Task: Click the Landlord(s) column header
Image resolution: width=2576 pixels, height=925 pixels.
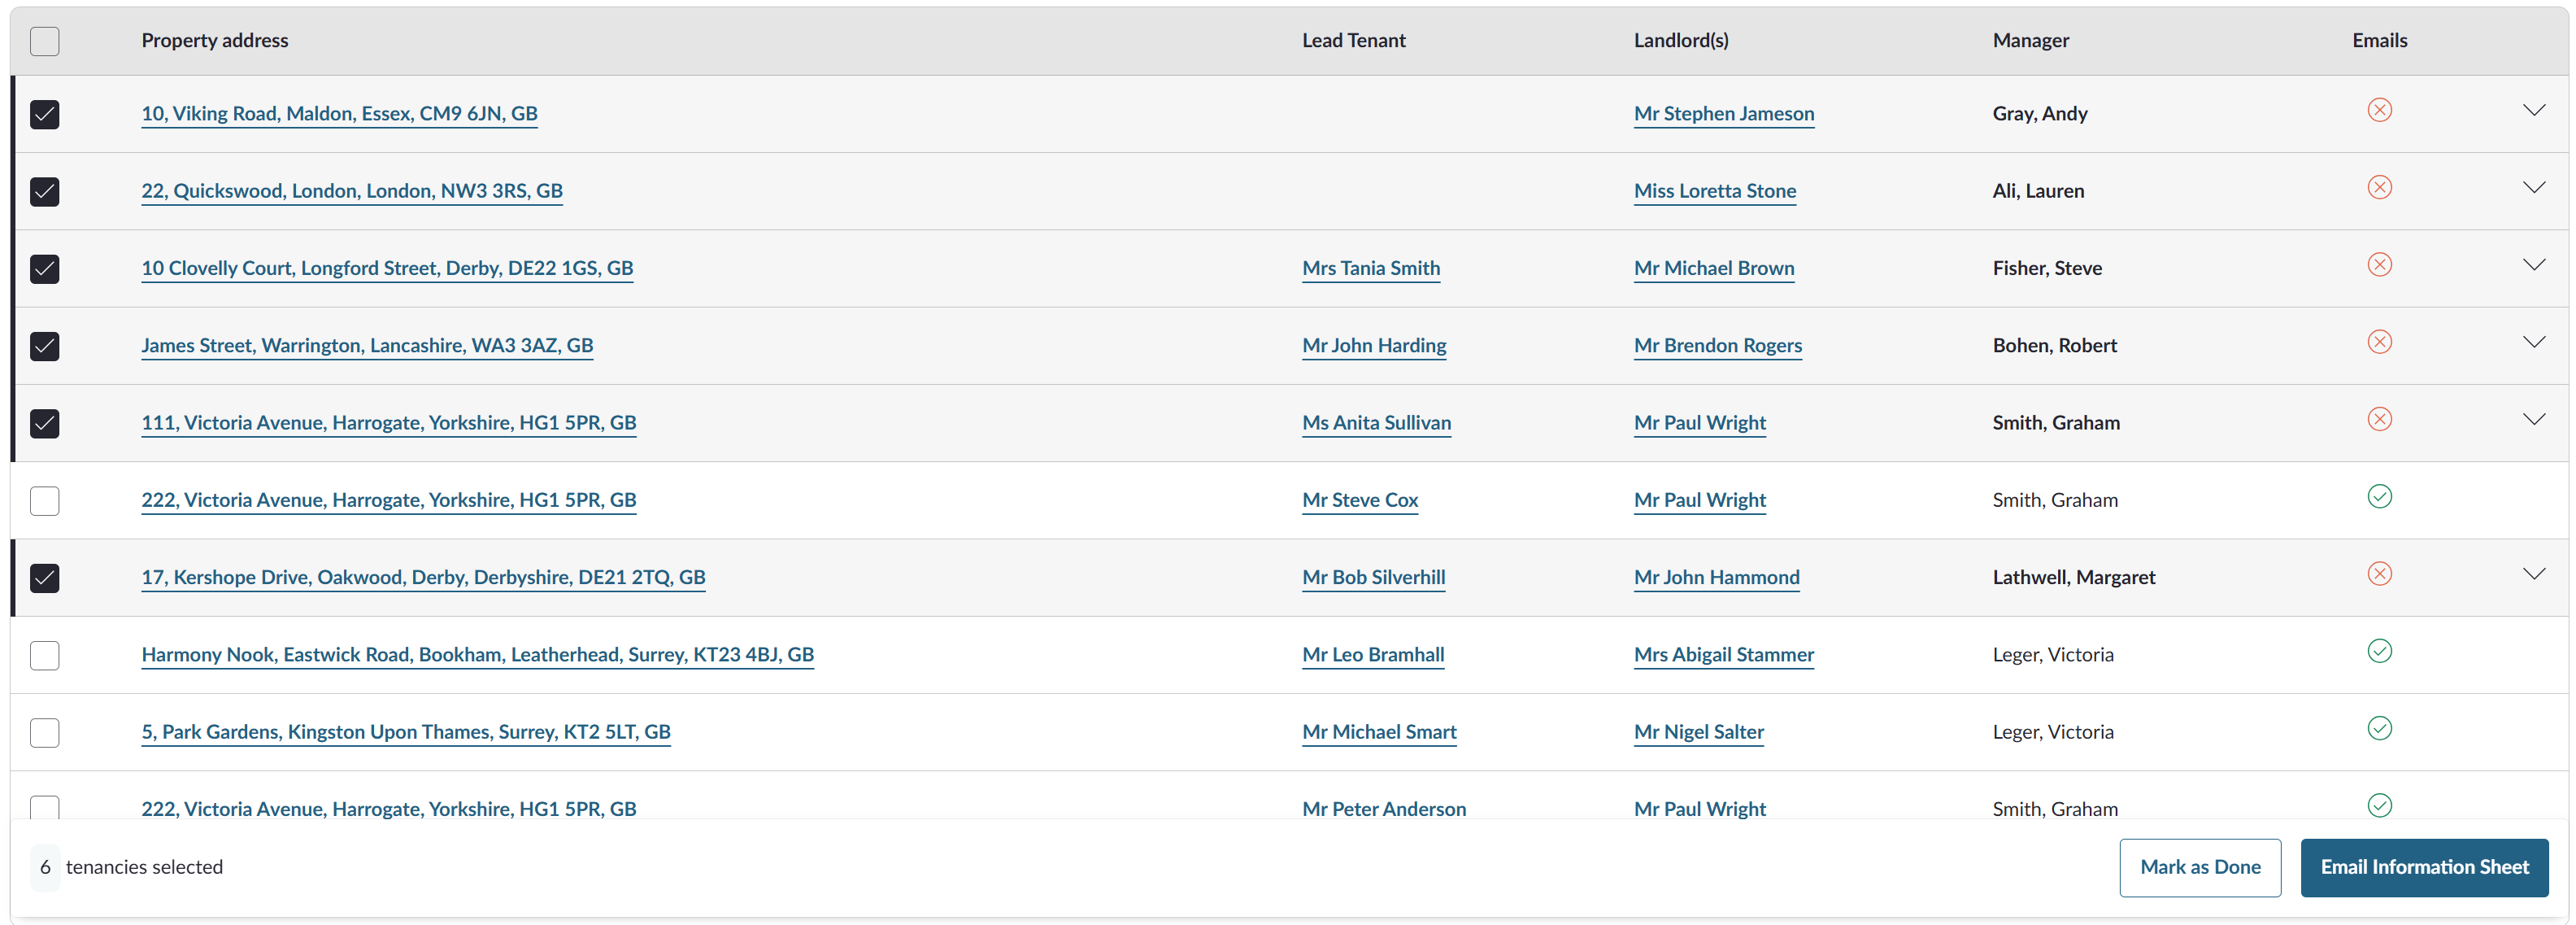Action: click(x=1680, y=40)
